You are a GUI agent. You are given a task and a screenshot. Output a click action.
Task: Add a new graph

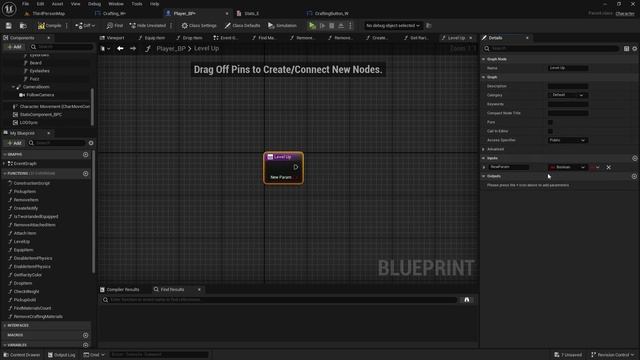coord(85,155)
